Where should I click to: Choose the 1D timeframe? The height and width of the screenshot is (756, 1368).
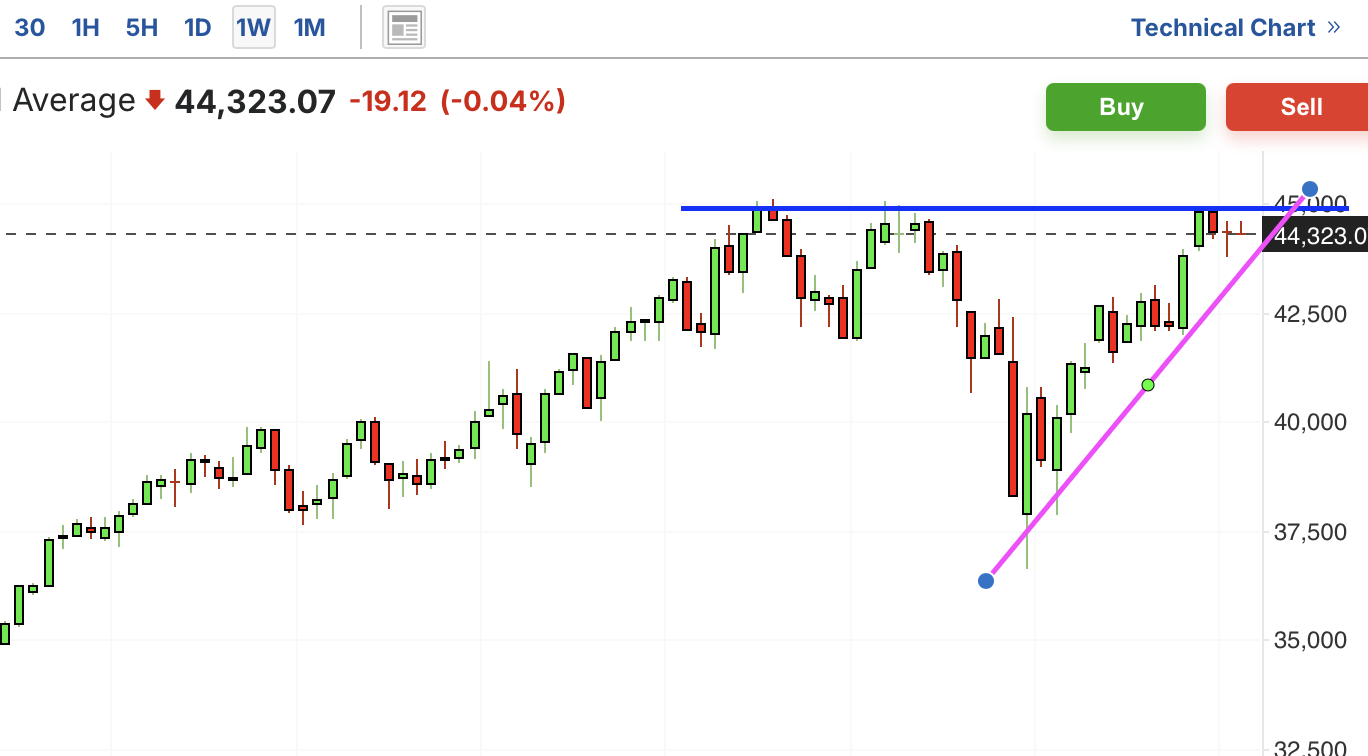point(198,28)
